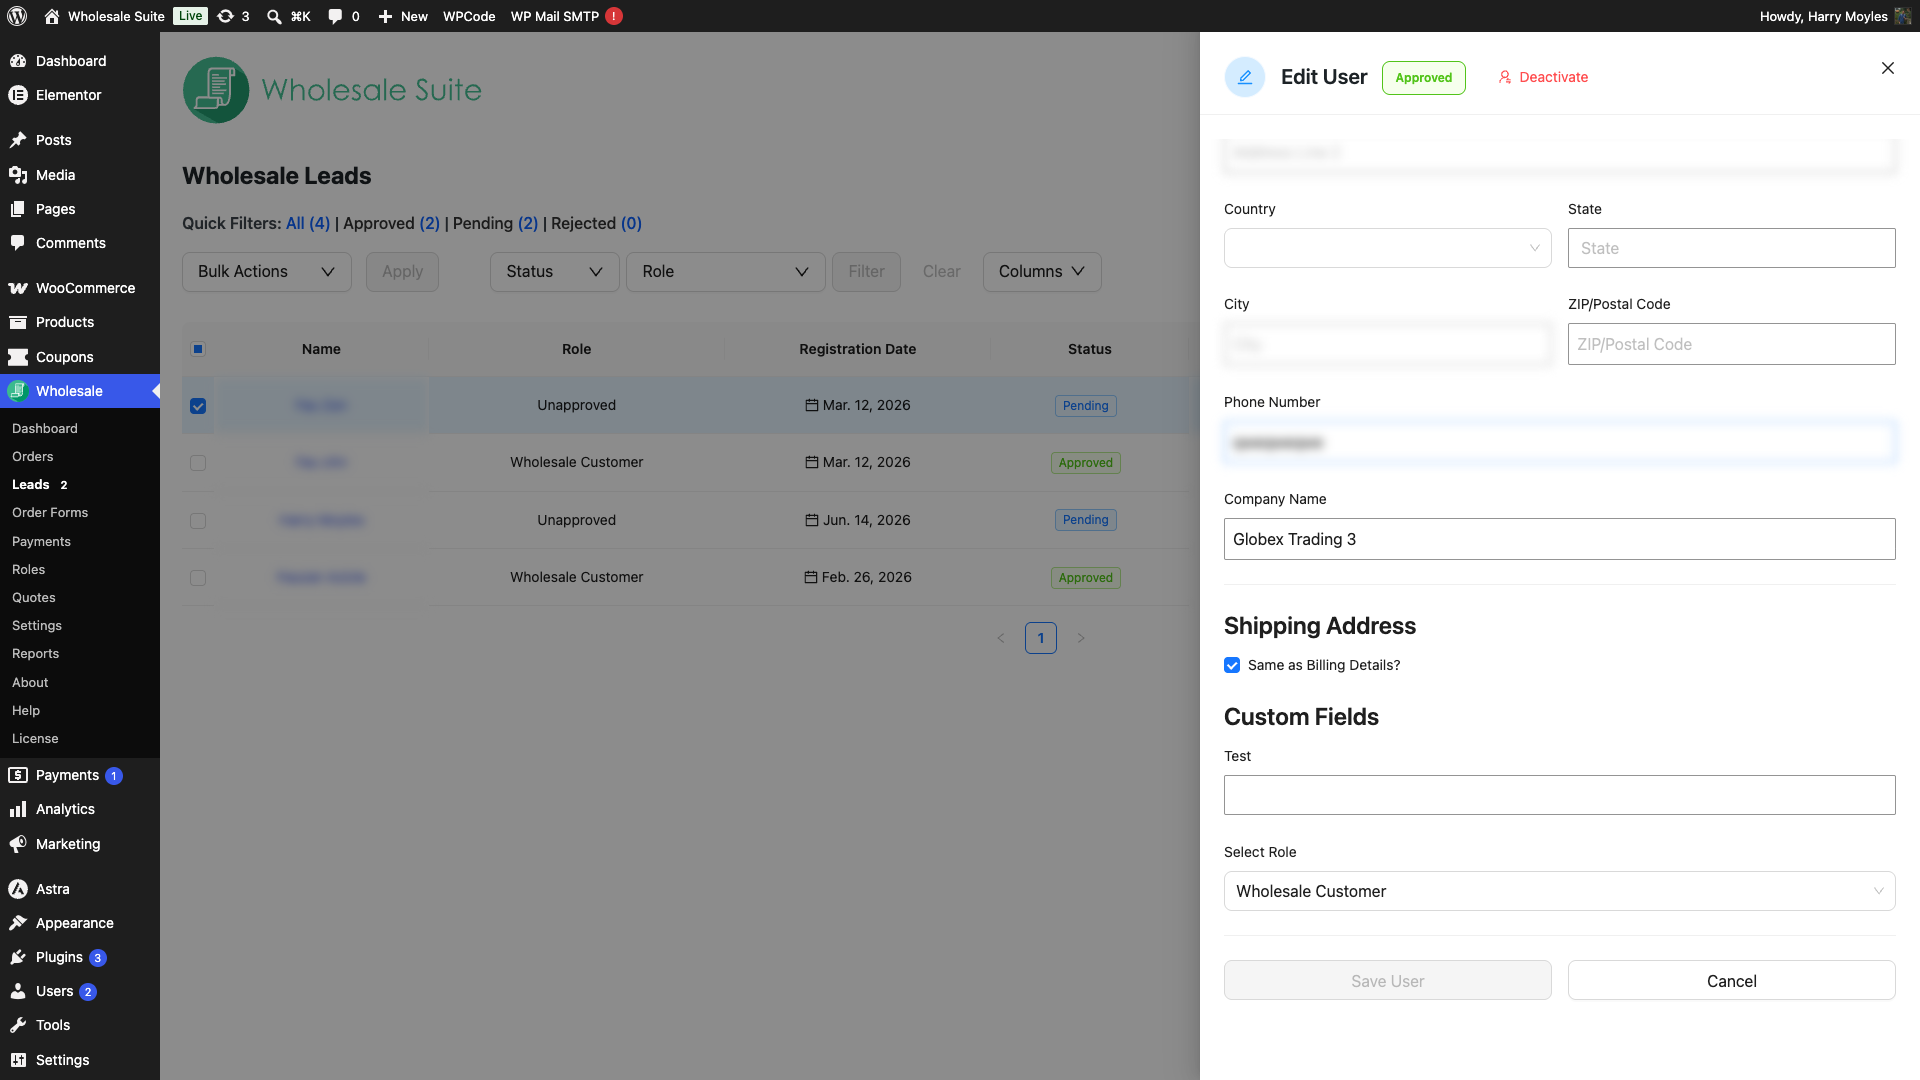Screen dimensions: 1920x1080
Task: Click into the ZIP/Postal Code field
Action: coord(1732,344)
